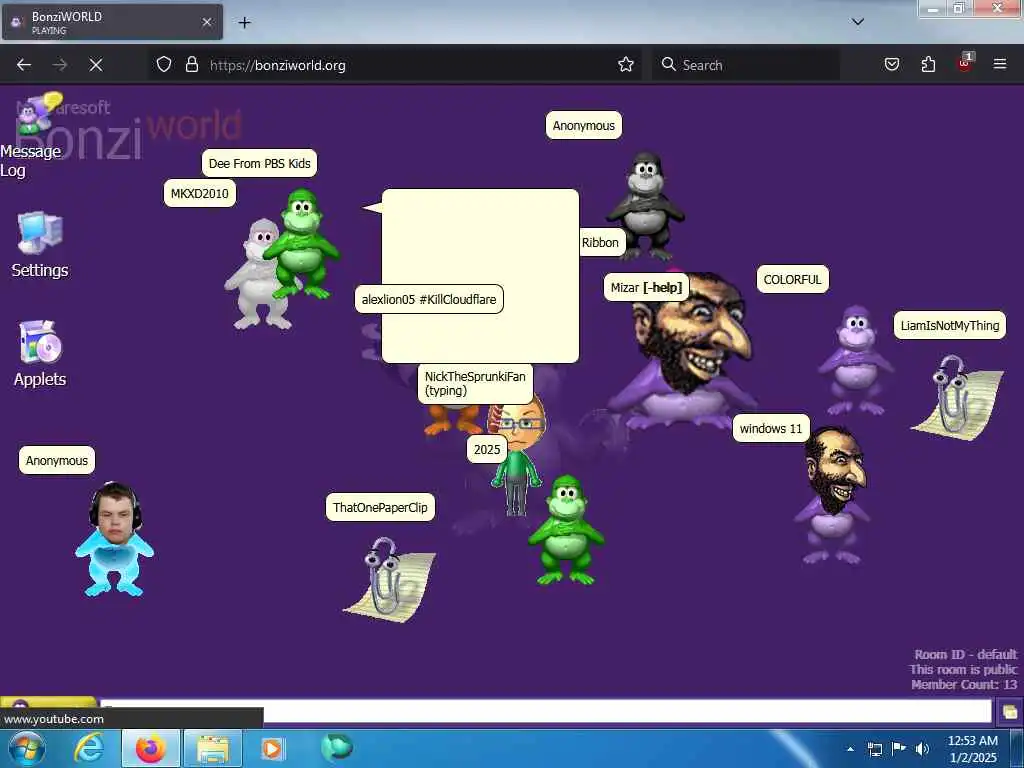This screenshot has width=1024, height=768.
Task: Open Windows Media Player from taskbar
Action: (x=272, y=748)
